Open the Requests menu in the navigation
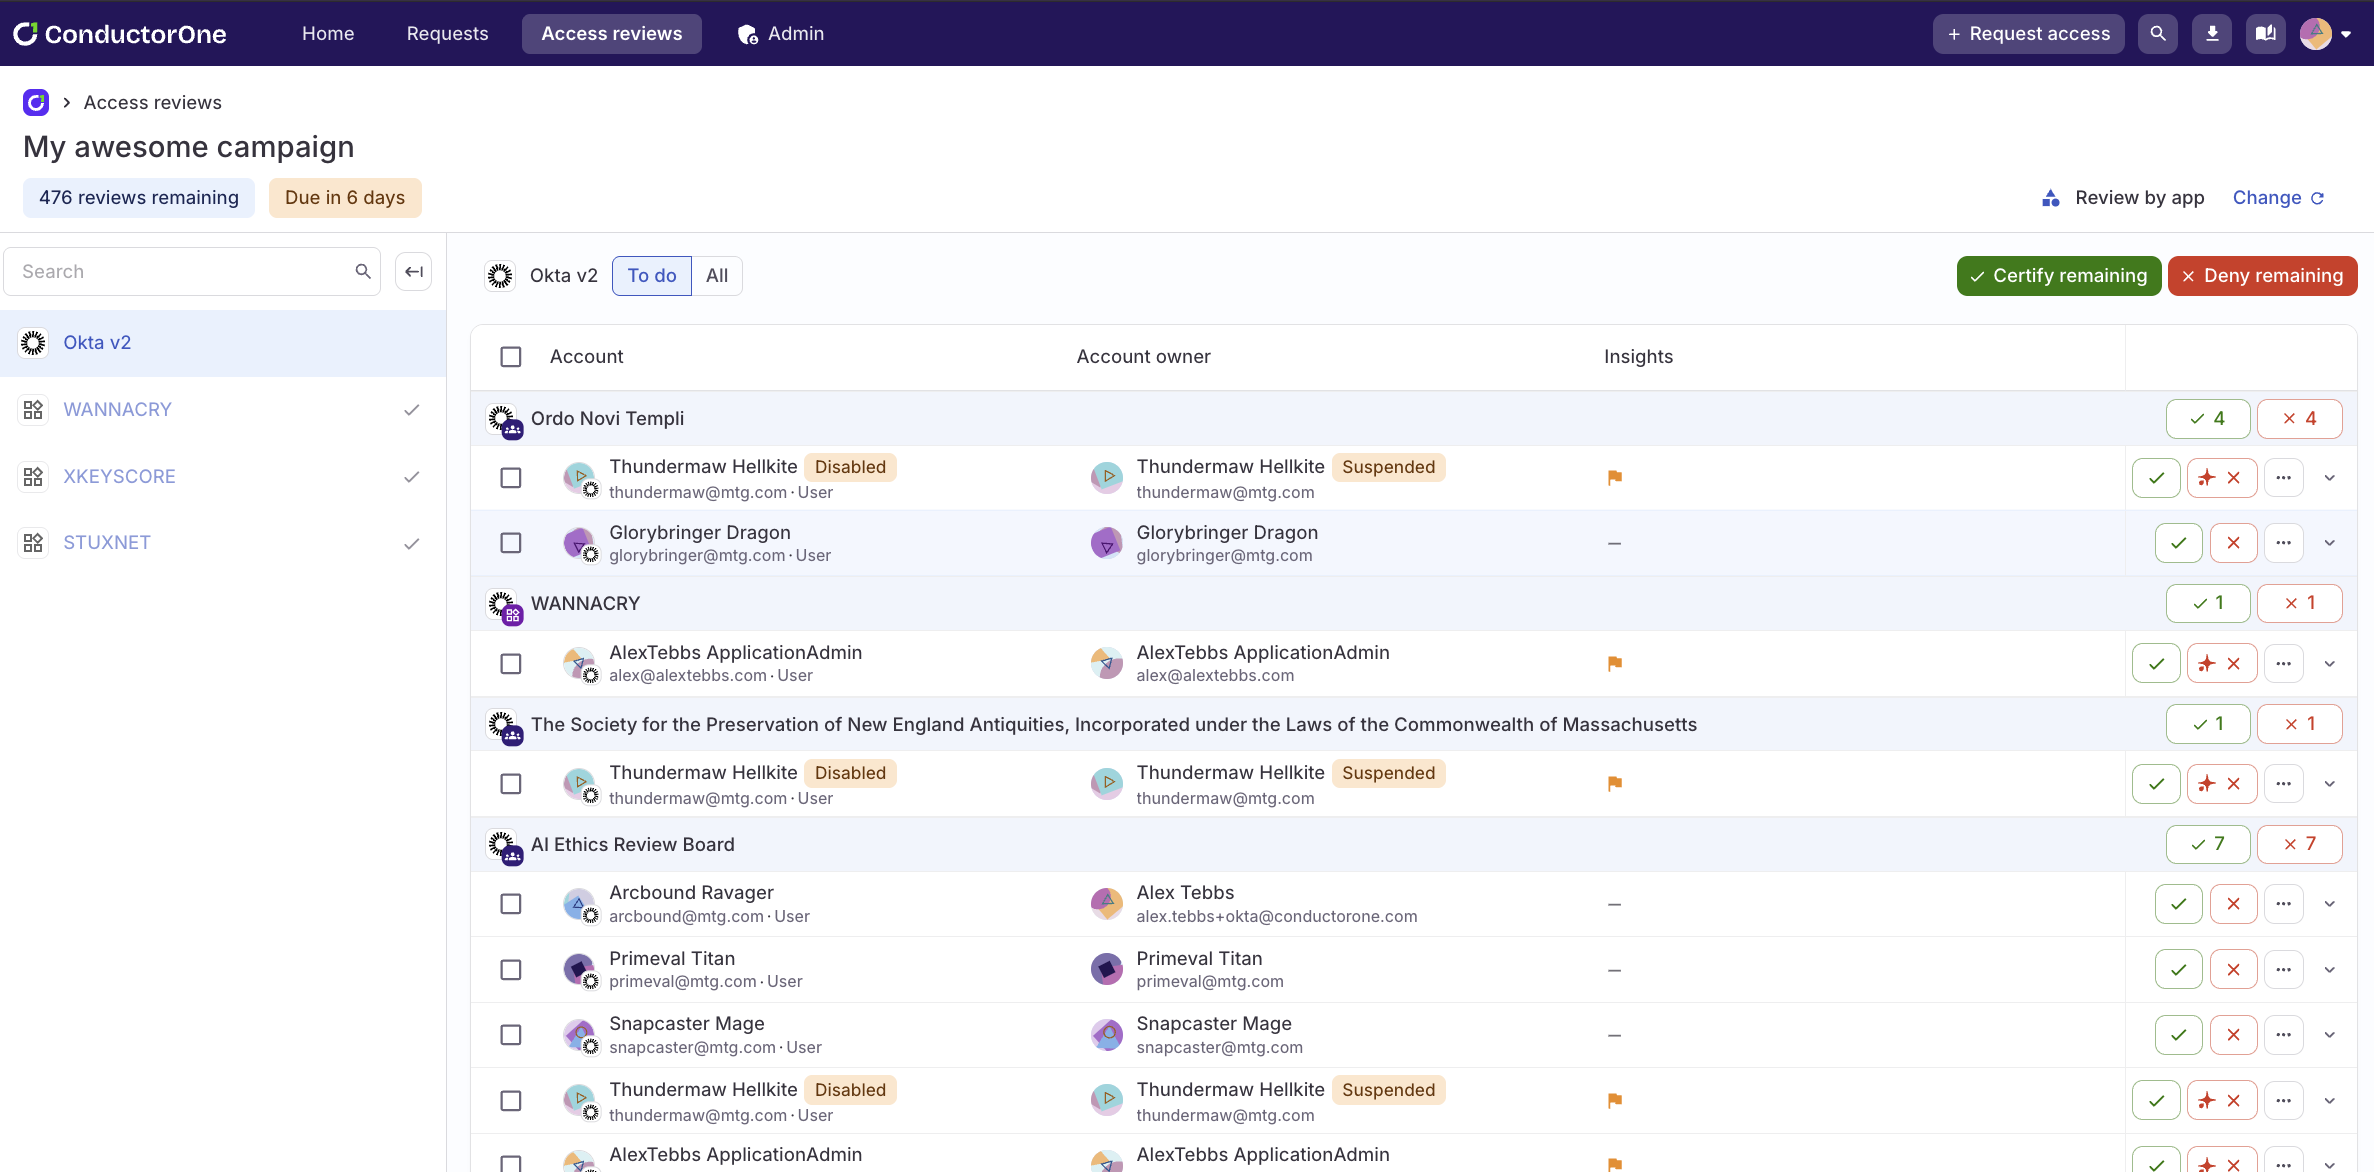Viewport: 2374px width, 1172px height. click(x=447, y=33)
